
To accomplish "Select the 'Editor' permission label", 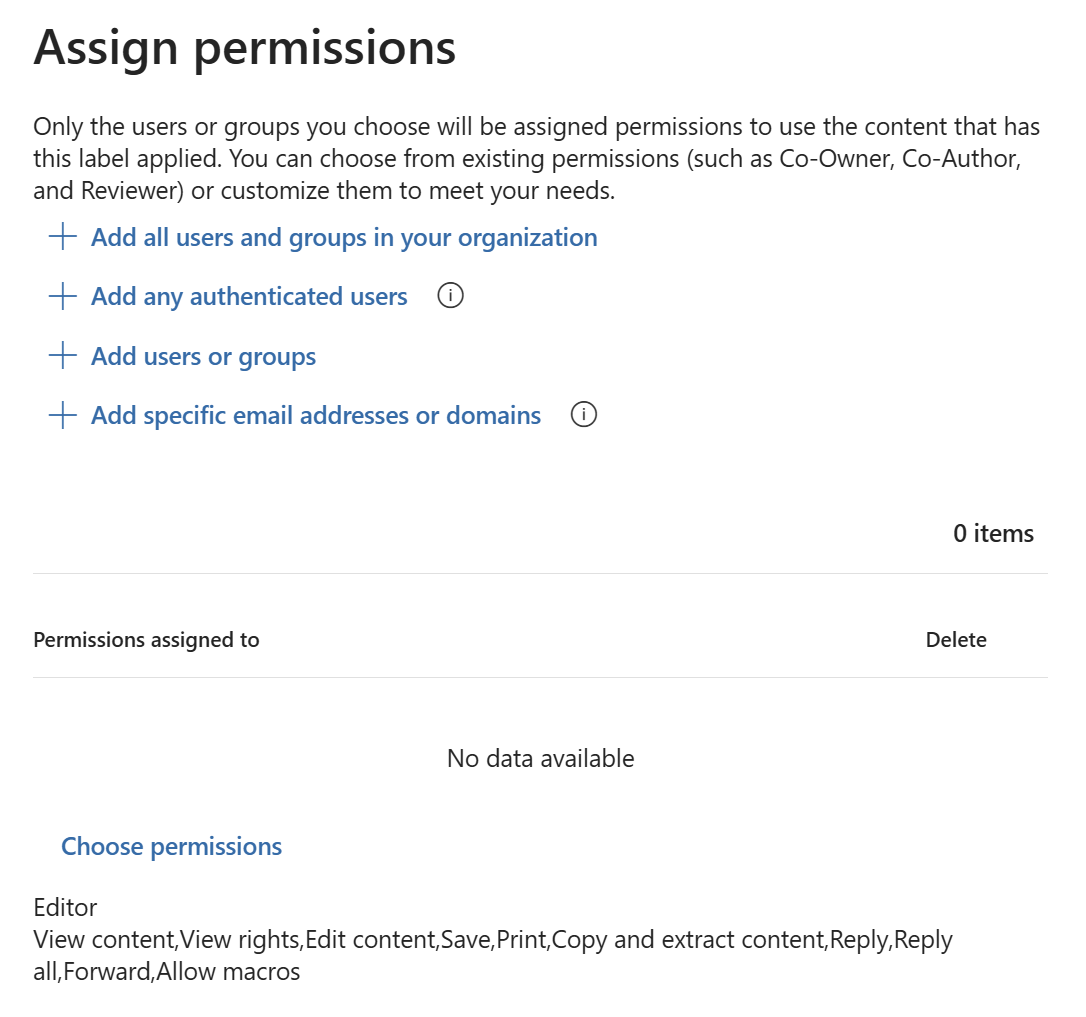I will (65, 907).
